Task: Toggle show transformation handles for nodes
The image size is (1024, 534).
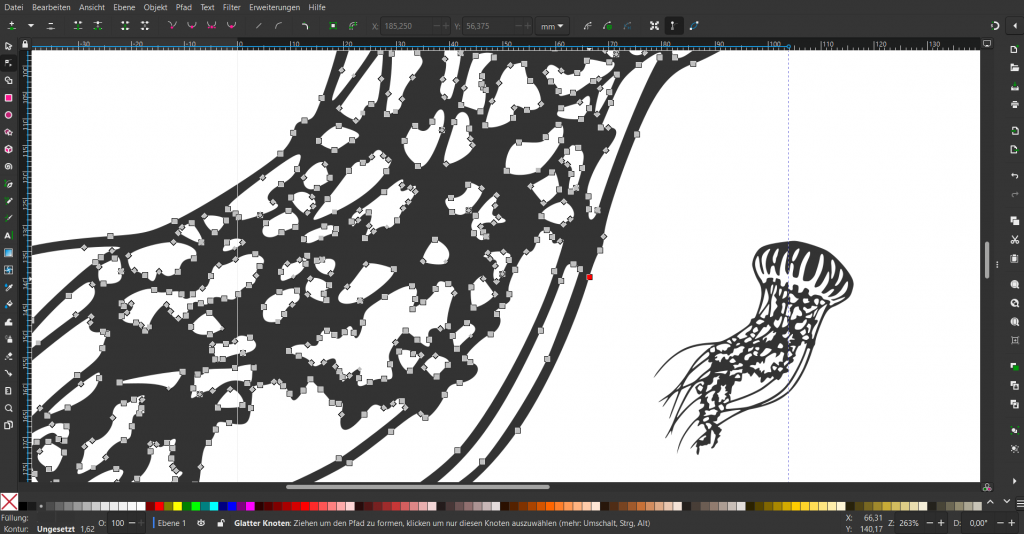Action: tap(654, 25)
